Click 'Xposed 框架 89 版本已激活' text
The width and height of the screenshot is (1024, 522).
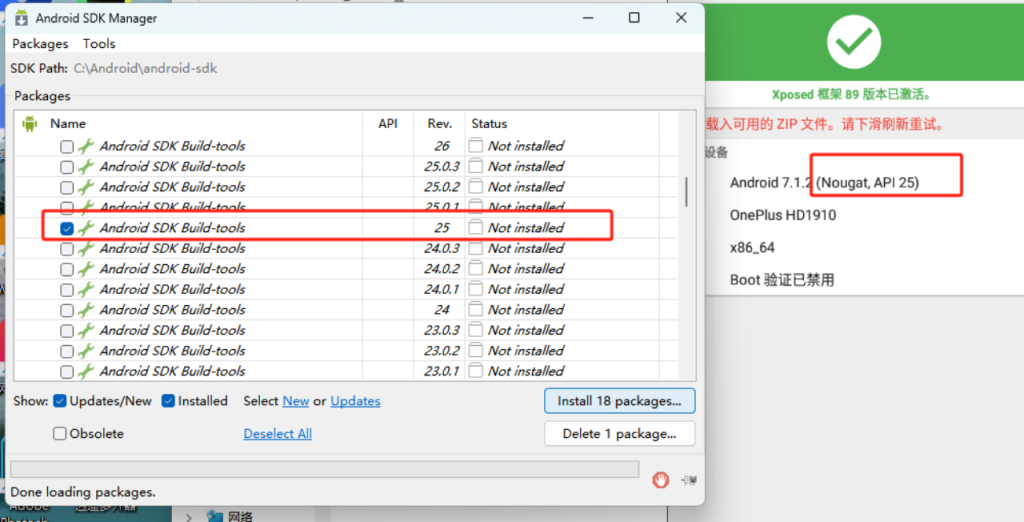852,95
